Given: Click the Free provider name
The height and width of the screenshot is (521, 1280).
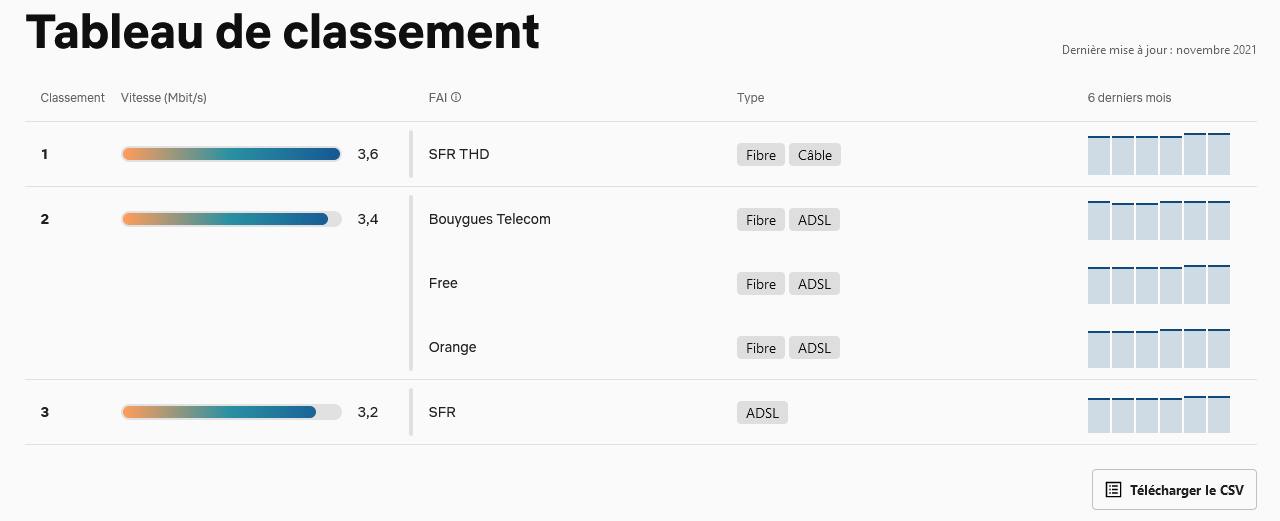Looking at the screenshot, I should click(443, 283).
